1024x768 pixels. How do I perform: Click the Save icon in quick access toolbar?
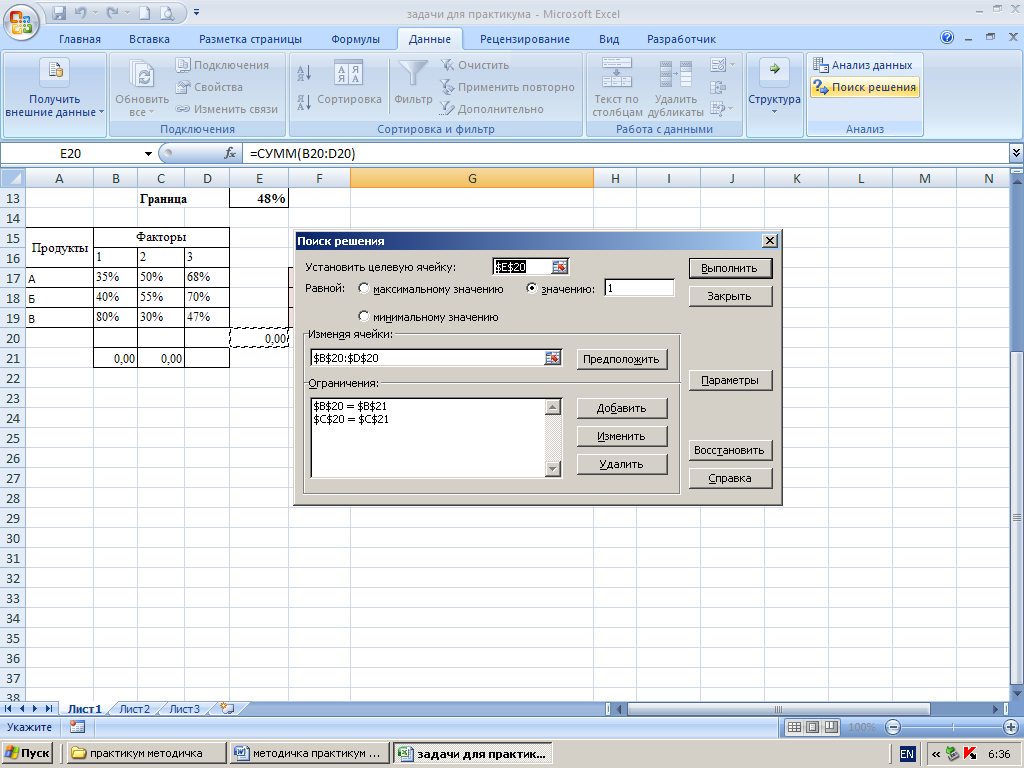click(x=59, y=14)
